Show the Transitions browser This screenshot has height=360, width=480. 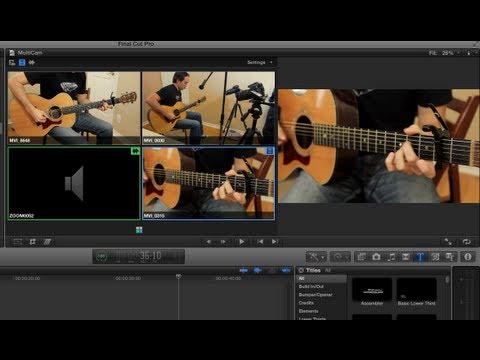(406, 257)
